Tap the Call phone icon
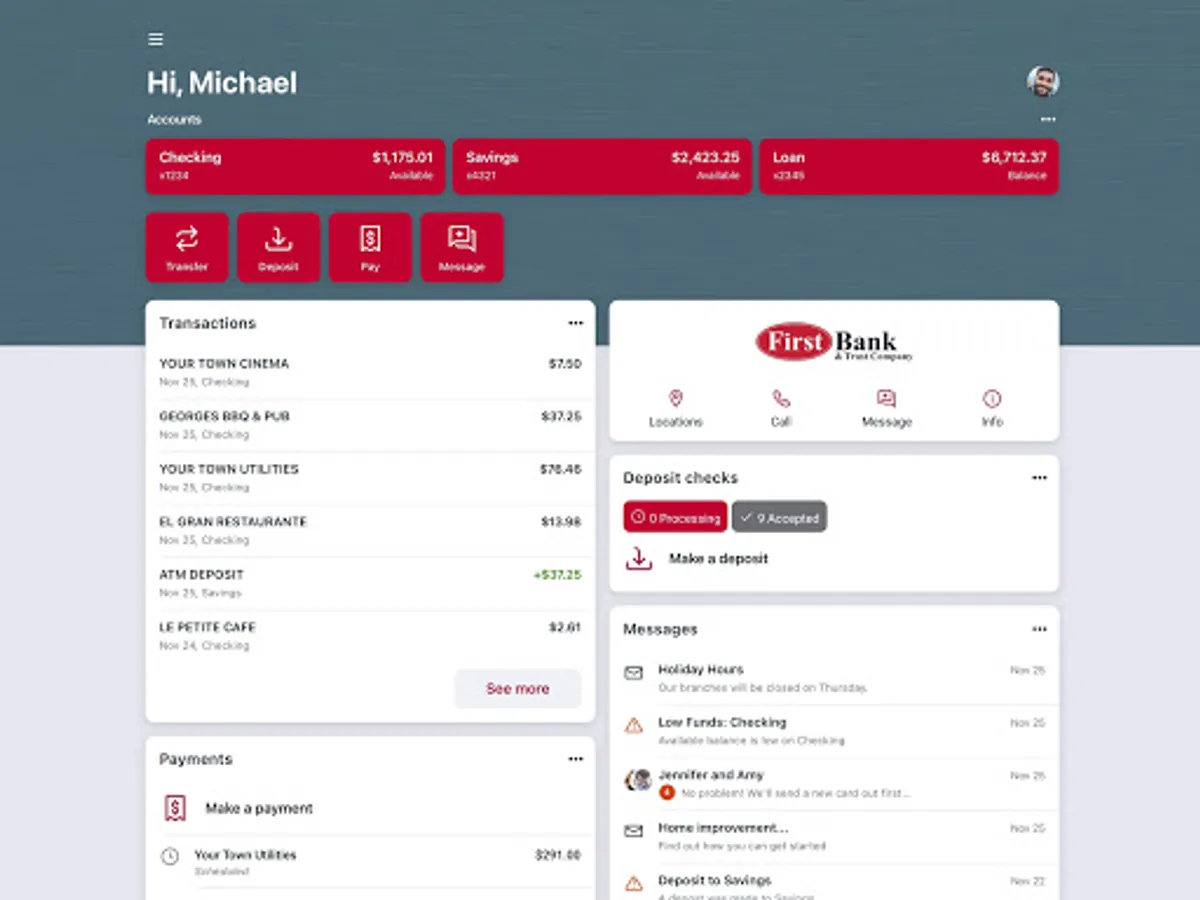Image resolution: width=1200 pixels, height=900 pixels. click(781, 398)
